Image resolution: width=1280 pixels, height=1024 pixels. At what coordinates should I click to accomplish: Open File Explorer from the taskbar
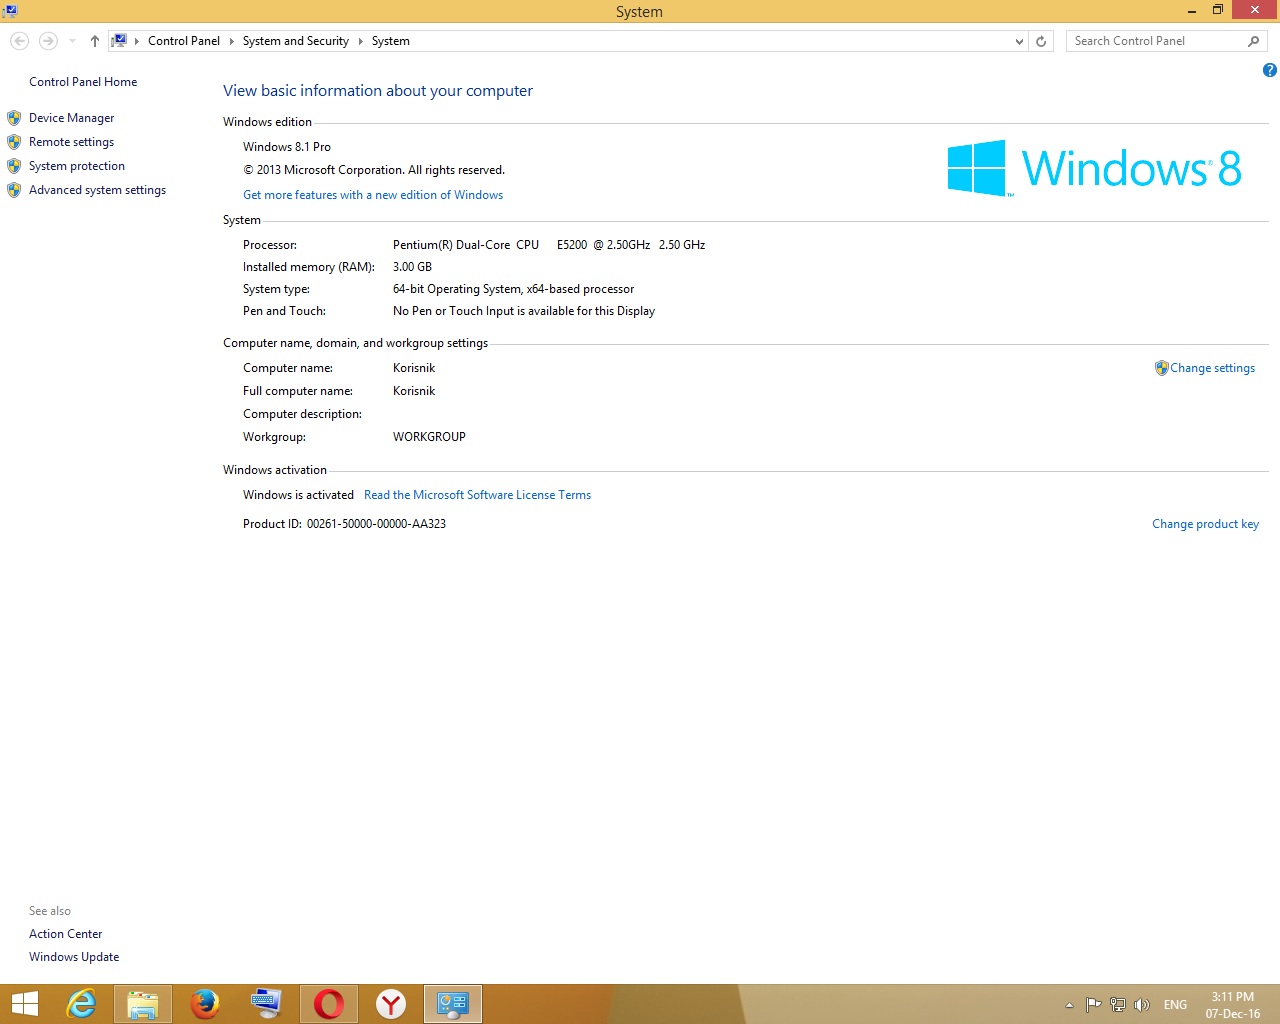[143, 1004]
